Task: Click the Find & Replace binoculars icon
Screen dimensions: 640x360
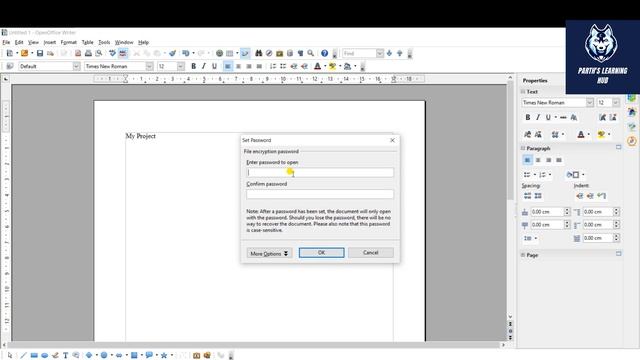Action: pos(258,53)
